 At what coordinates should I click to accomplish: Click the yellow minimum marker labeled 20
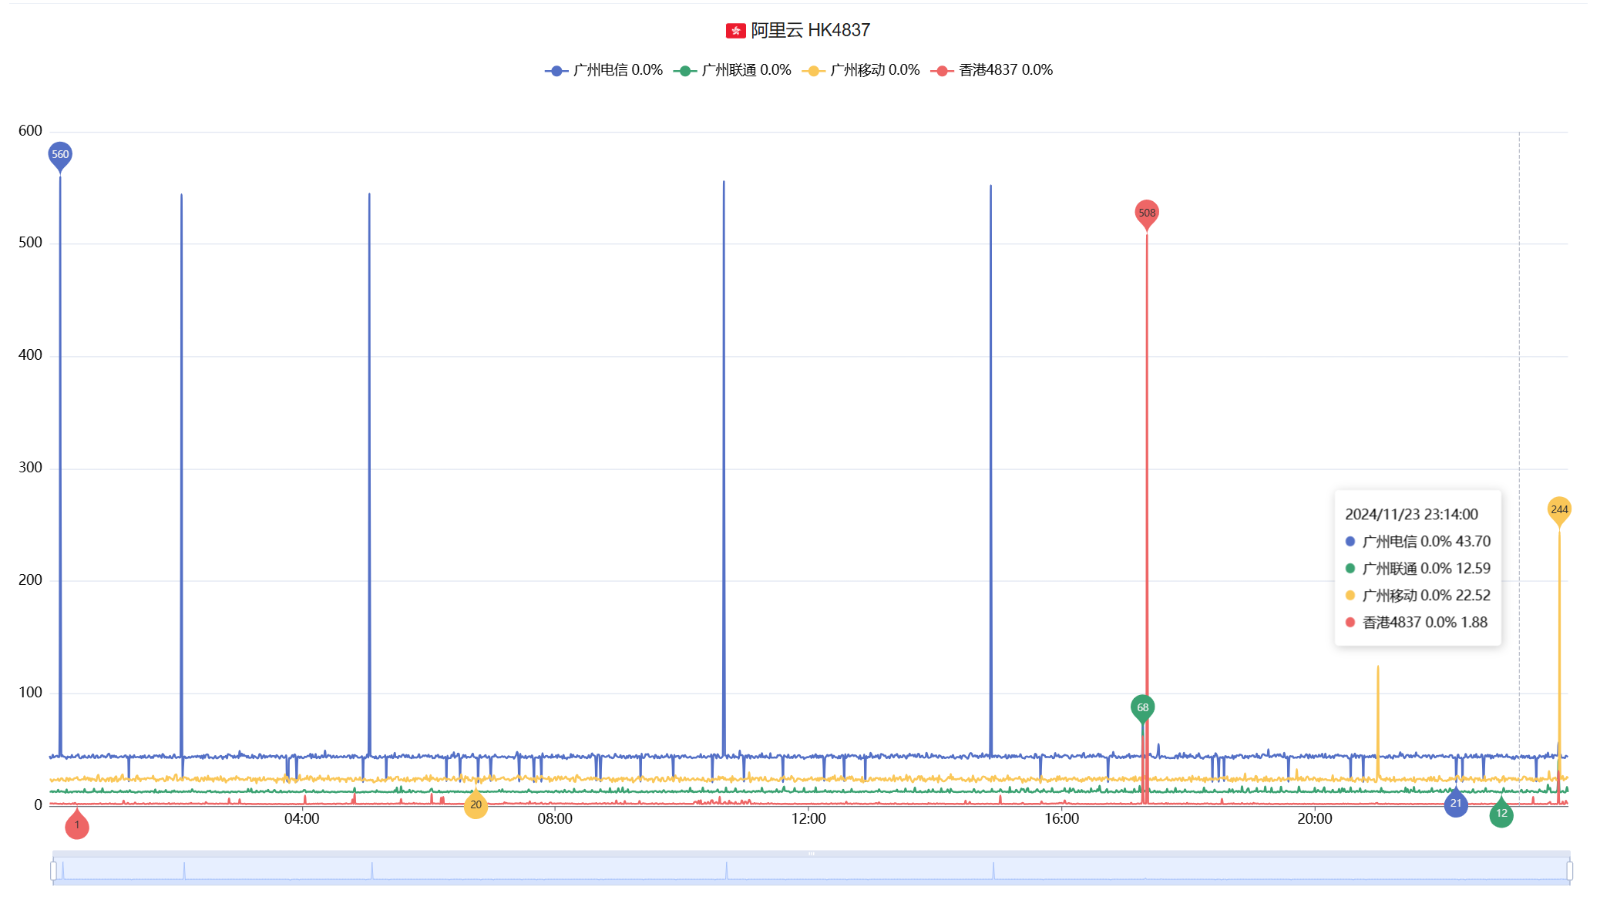click(x=476, y=805)
